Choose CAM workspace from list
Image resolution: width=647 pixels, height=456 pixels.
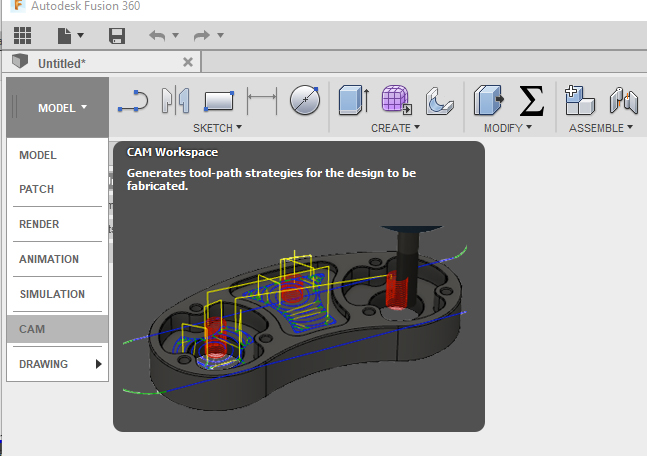(x=57, y=329)
